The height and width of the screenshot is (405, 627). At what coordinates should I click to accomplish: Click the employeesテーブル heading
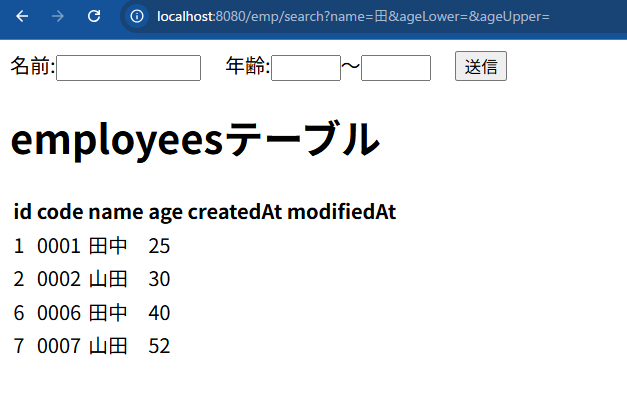195,139
